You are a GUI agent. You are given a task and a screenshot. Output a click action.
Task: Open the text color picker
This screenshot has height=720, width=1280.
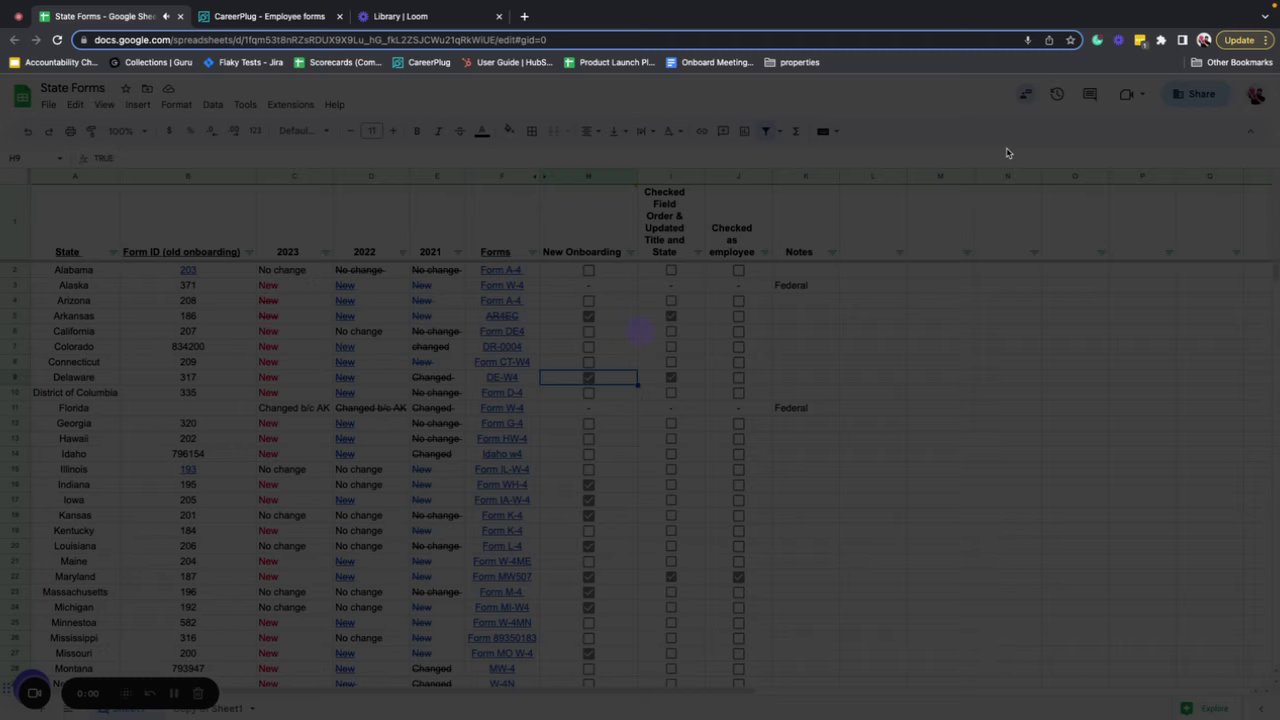(482, 131)
